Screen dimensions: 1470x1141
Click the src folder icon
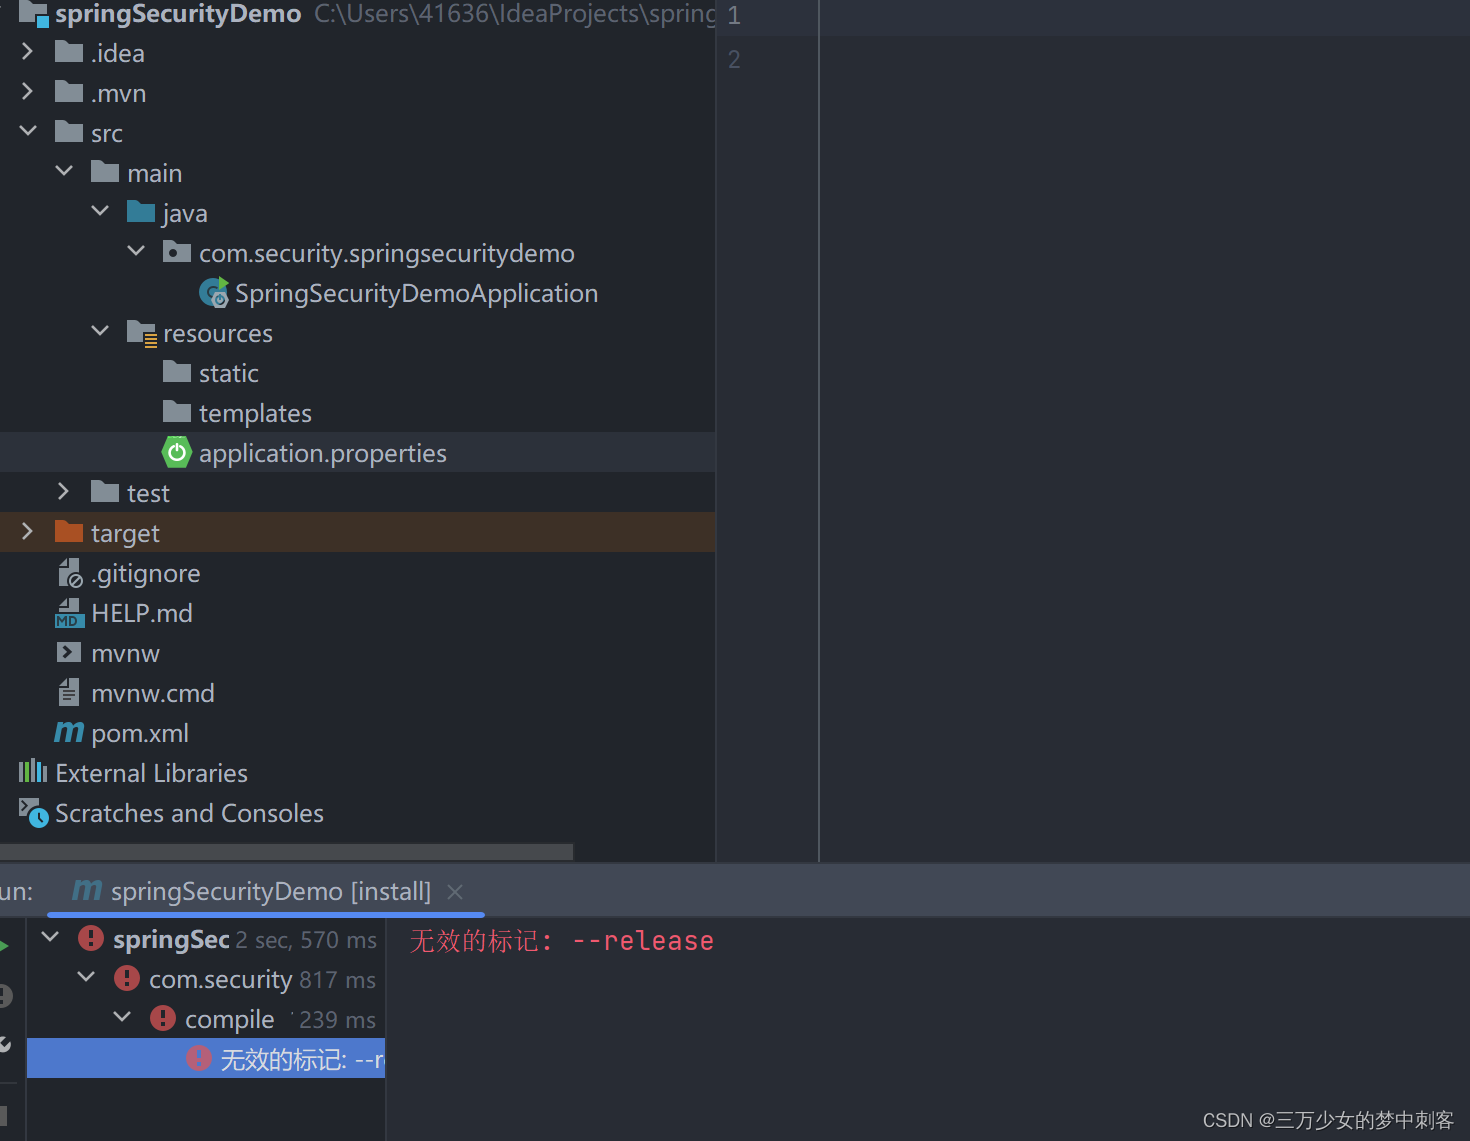coord(69,132)
